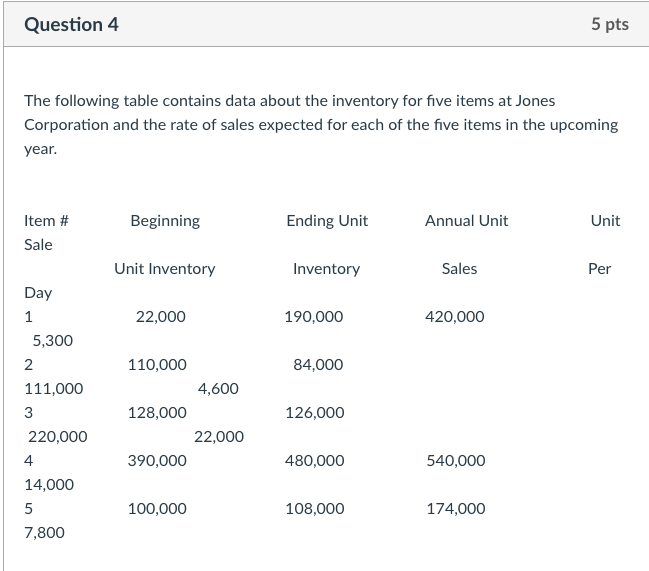This screenshot has height=571, width=649.
Task: Click the Annual Unit column header
Action: (466, 221)
